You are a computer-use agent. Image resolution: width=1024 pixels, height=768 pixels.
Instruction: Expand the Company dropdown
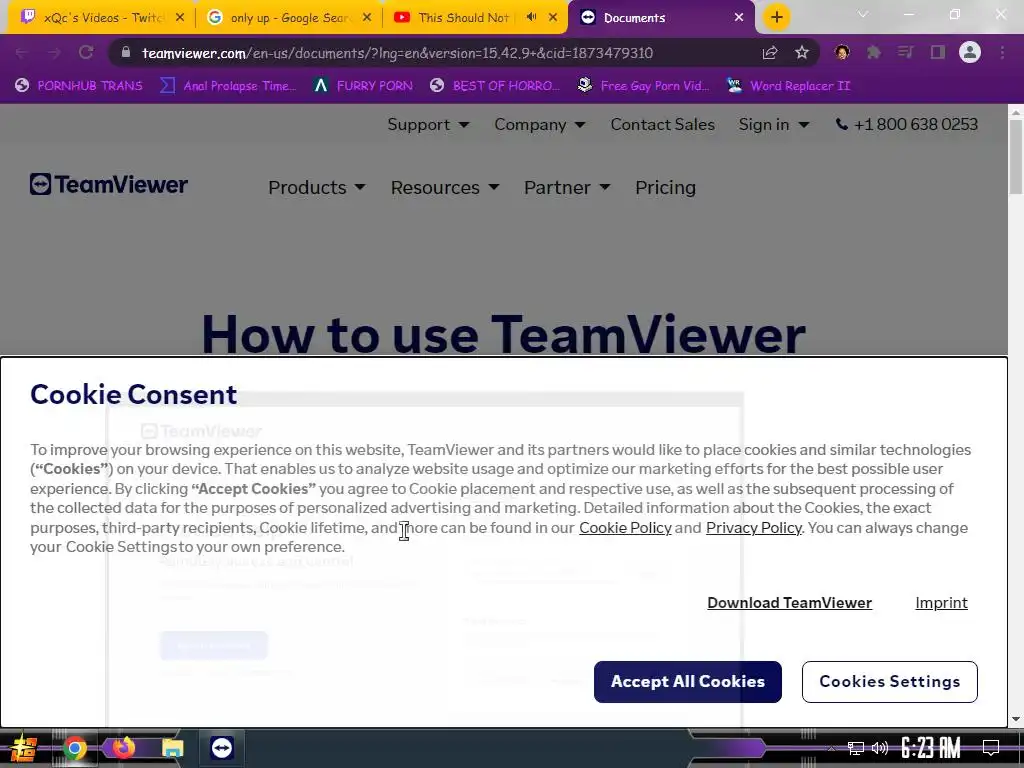[539, 124]
